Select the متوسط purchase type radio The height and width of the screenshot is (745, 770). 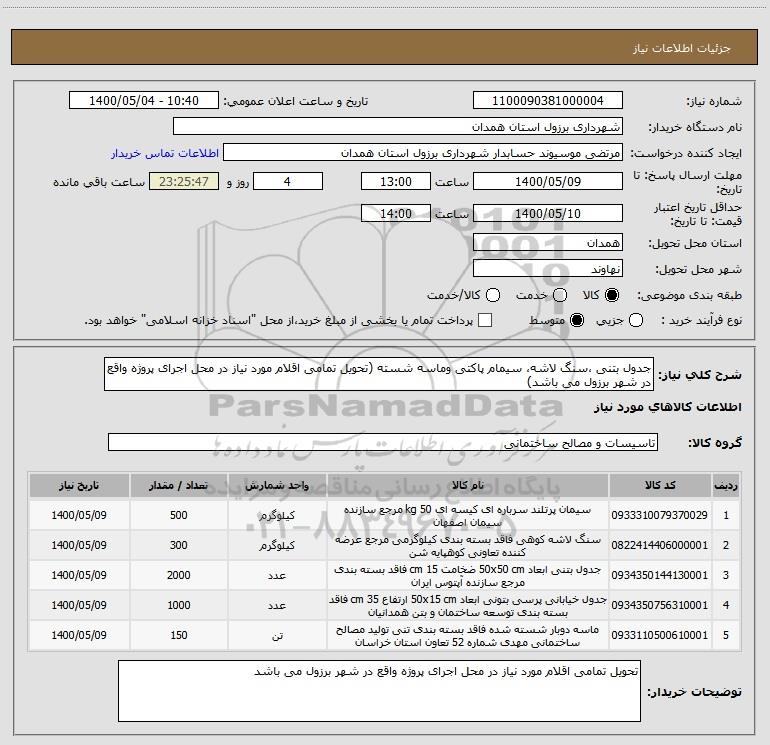click(x=577, y=320)
